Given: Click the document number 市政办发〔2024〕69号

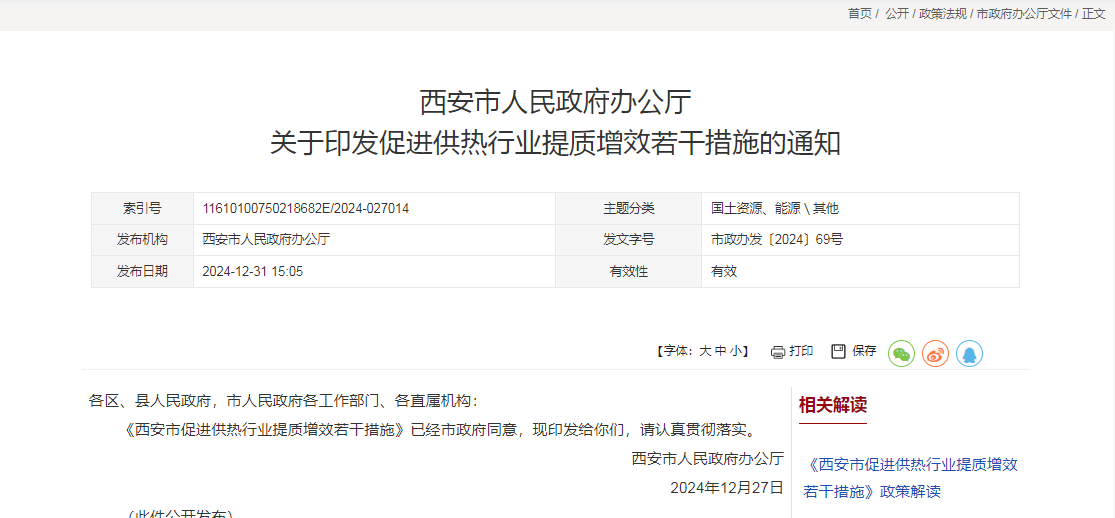Looking at the screenshot, I should coord(777,240).
